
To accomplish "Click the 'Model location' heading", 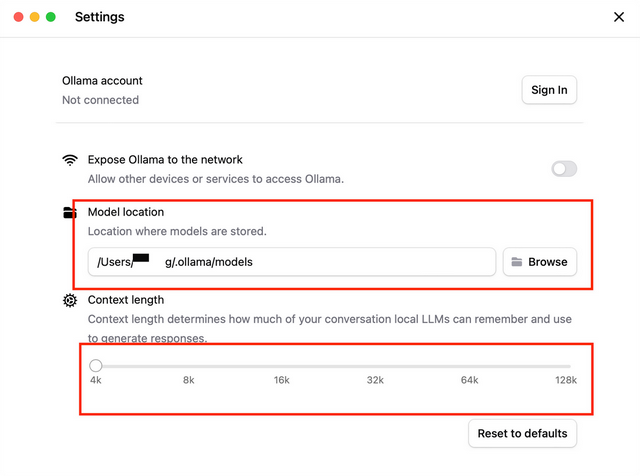I will [x=126, y=212].
